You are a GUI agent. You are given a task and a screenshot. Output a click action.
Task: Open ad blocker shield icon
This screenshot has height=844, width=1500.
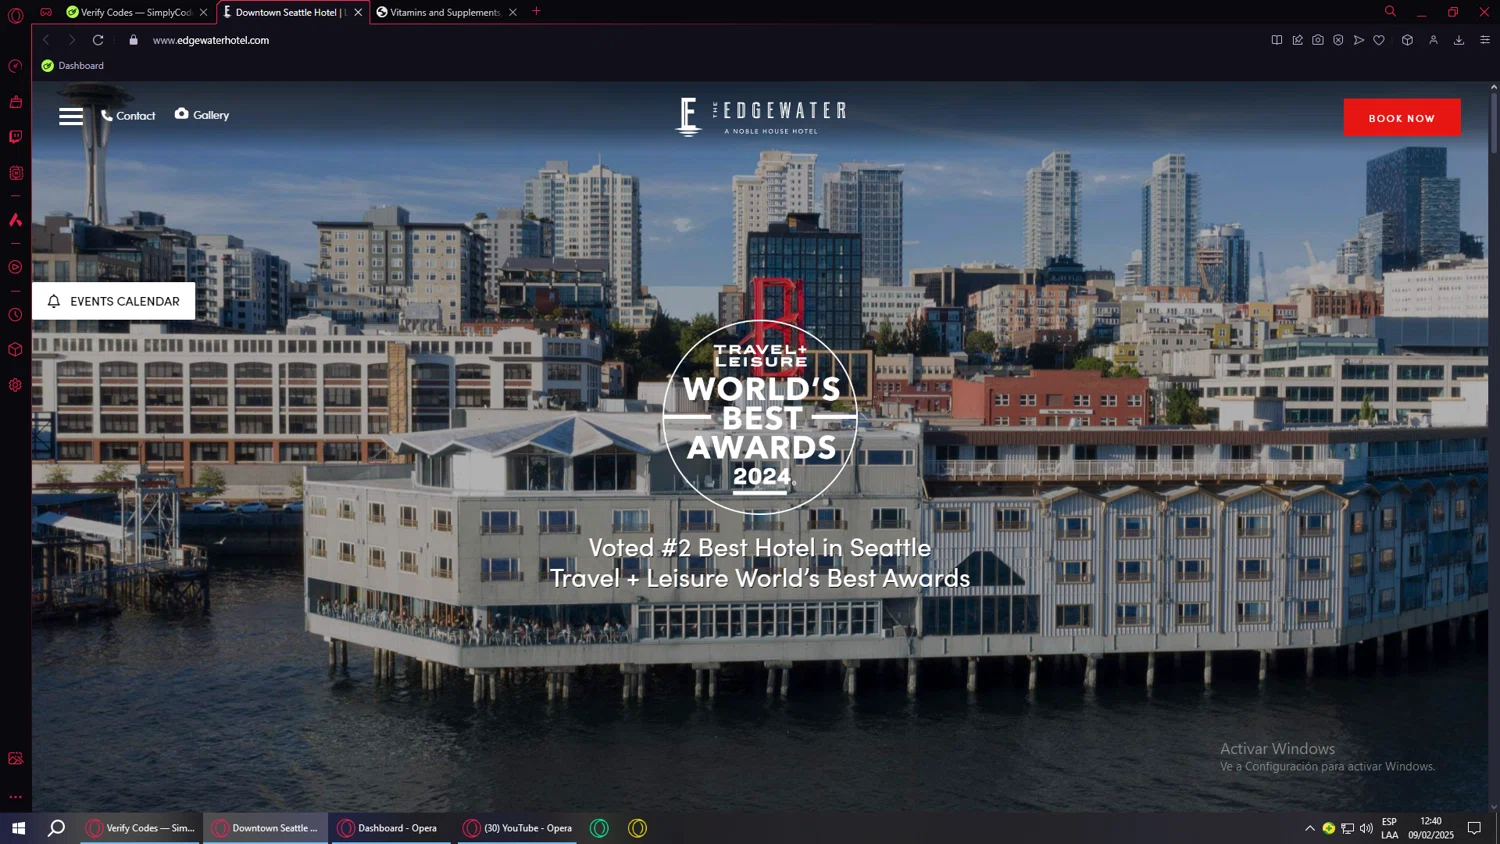tap(1338, 40)
